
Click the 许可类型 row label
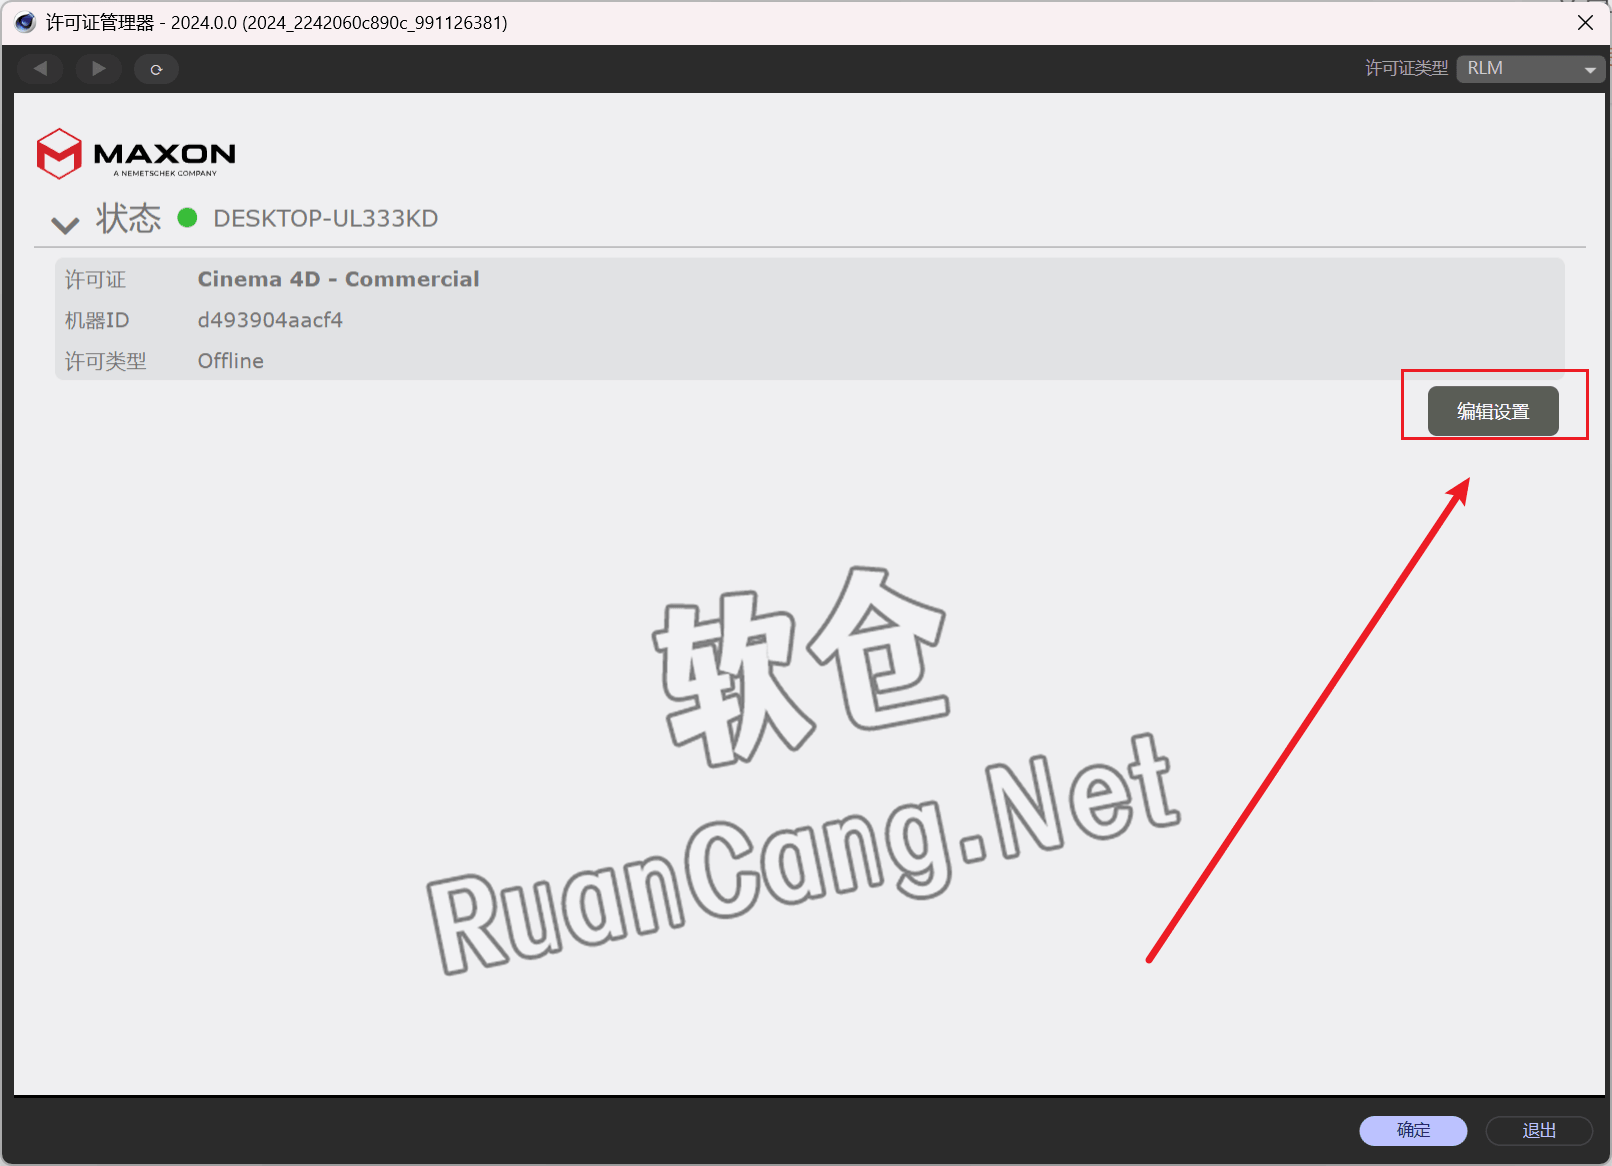[x=106, y=361]
